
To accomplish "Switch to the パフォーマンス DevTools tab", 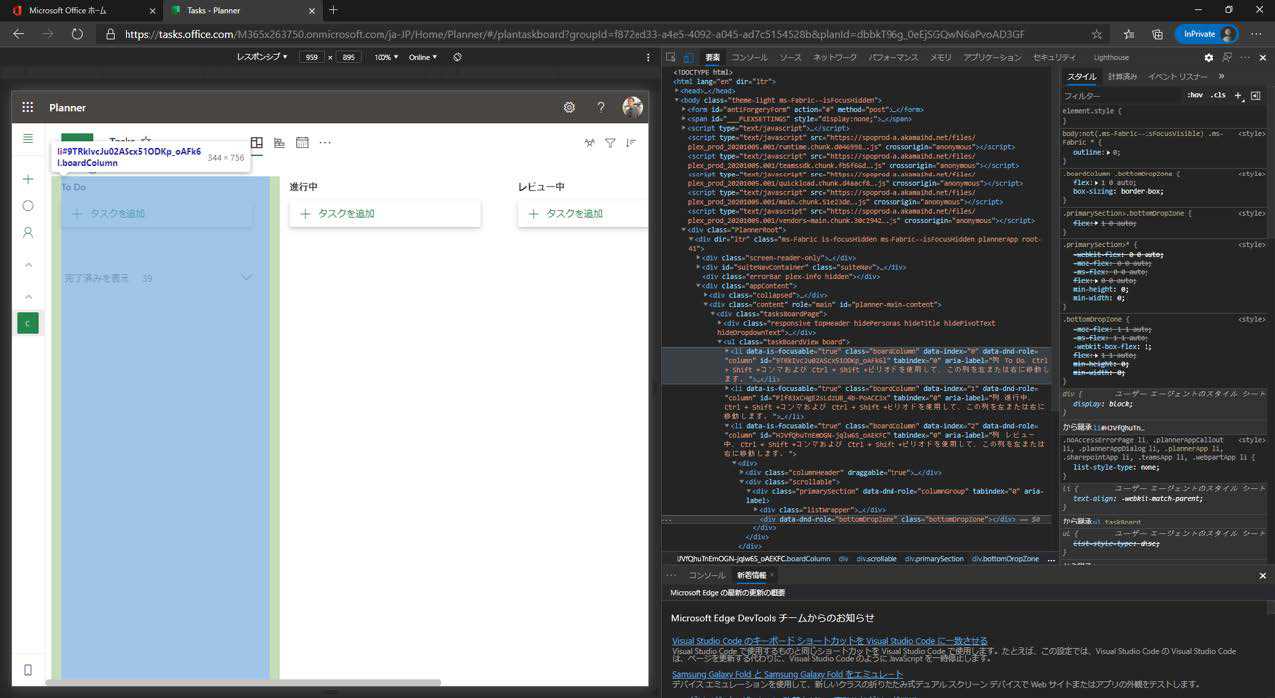I will (x=893, y=58).
